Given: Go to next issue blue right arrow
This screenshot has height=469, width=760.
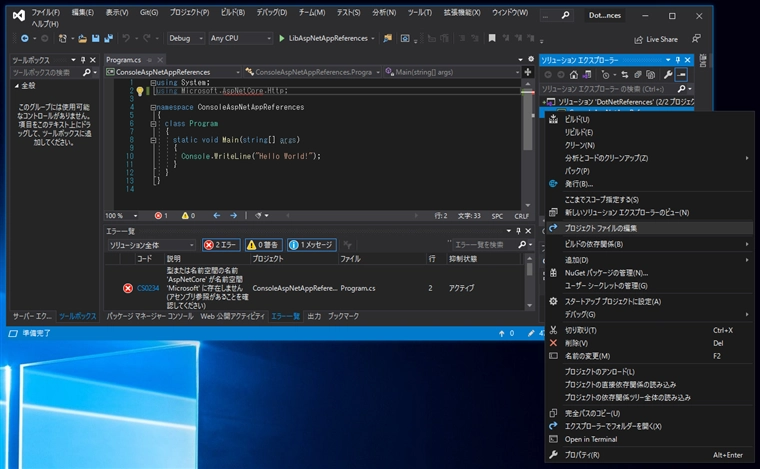Looking at the screenshot, I should click(x=234, y=216).
